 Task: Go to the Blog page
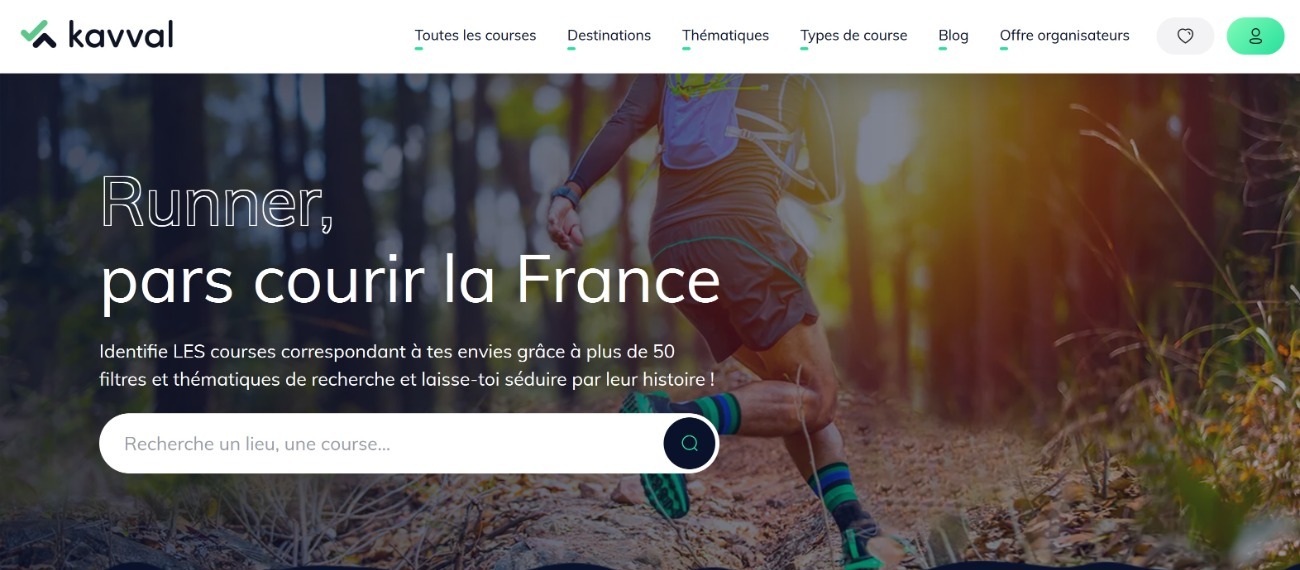(x=953, y=36)
